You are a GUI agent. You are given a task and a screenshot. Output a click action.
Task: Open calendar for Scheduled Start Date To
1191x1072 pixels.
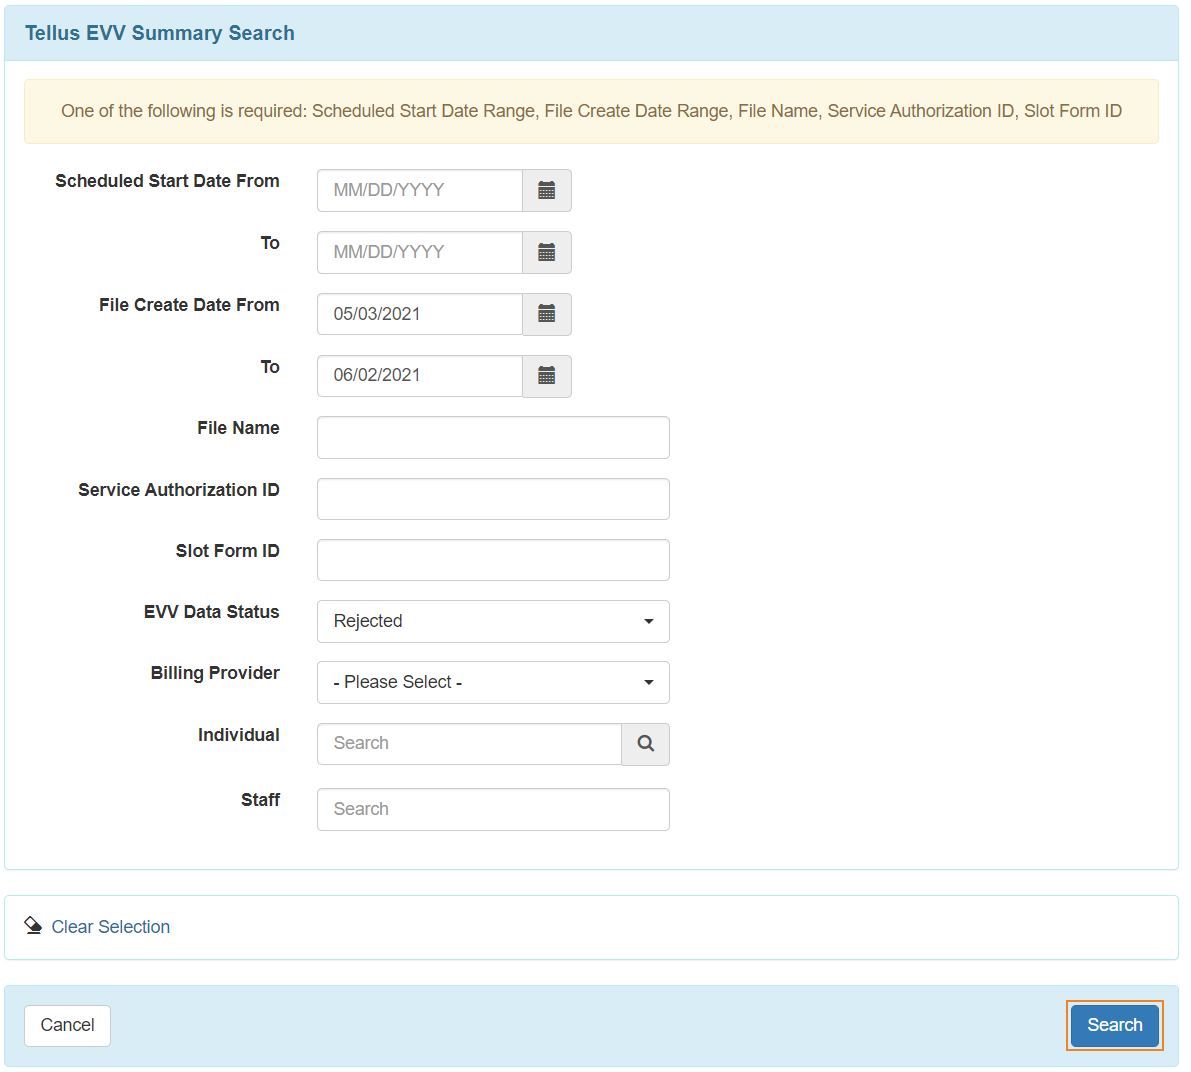547,252
